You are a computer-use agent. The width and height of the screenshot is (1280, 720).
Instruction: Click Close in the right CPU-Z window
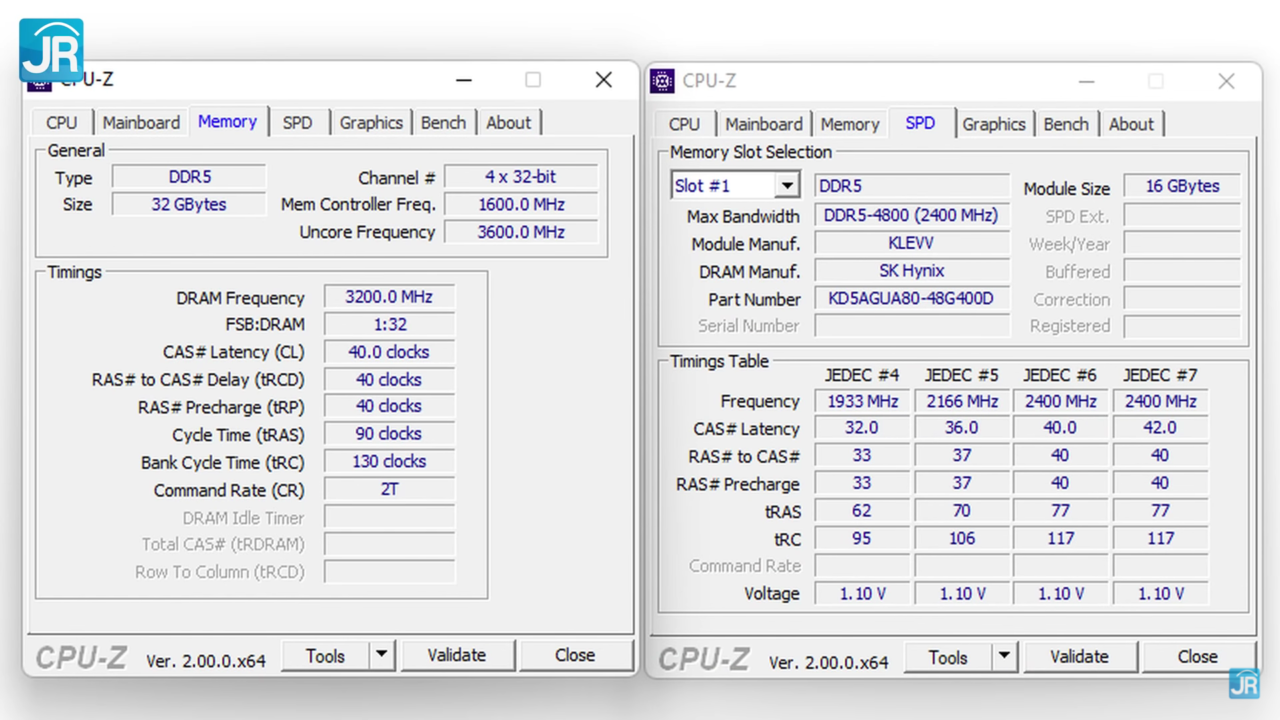(x=1198, y=657)
